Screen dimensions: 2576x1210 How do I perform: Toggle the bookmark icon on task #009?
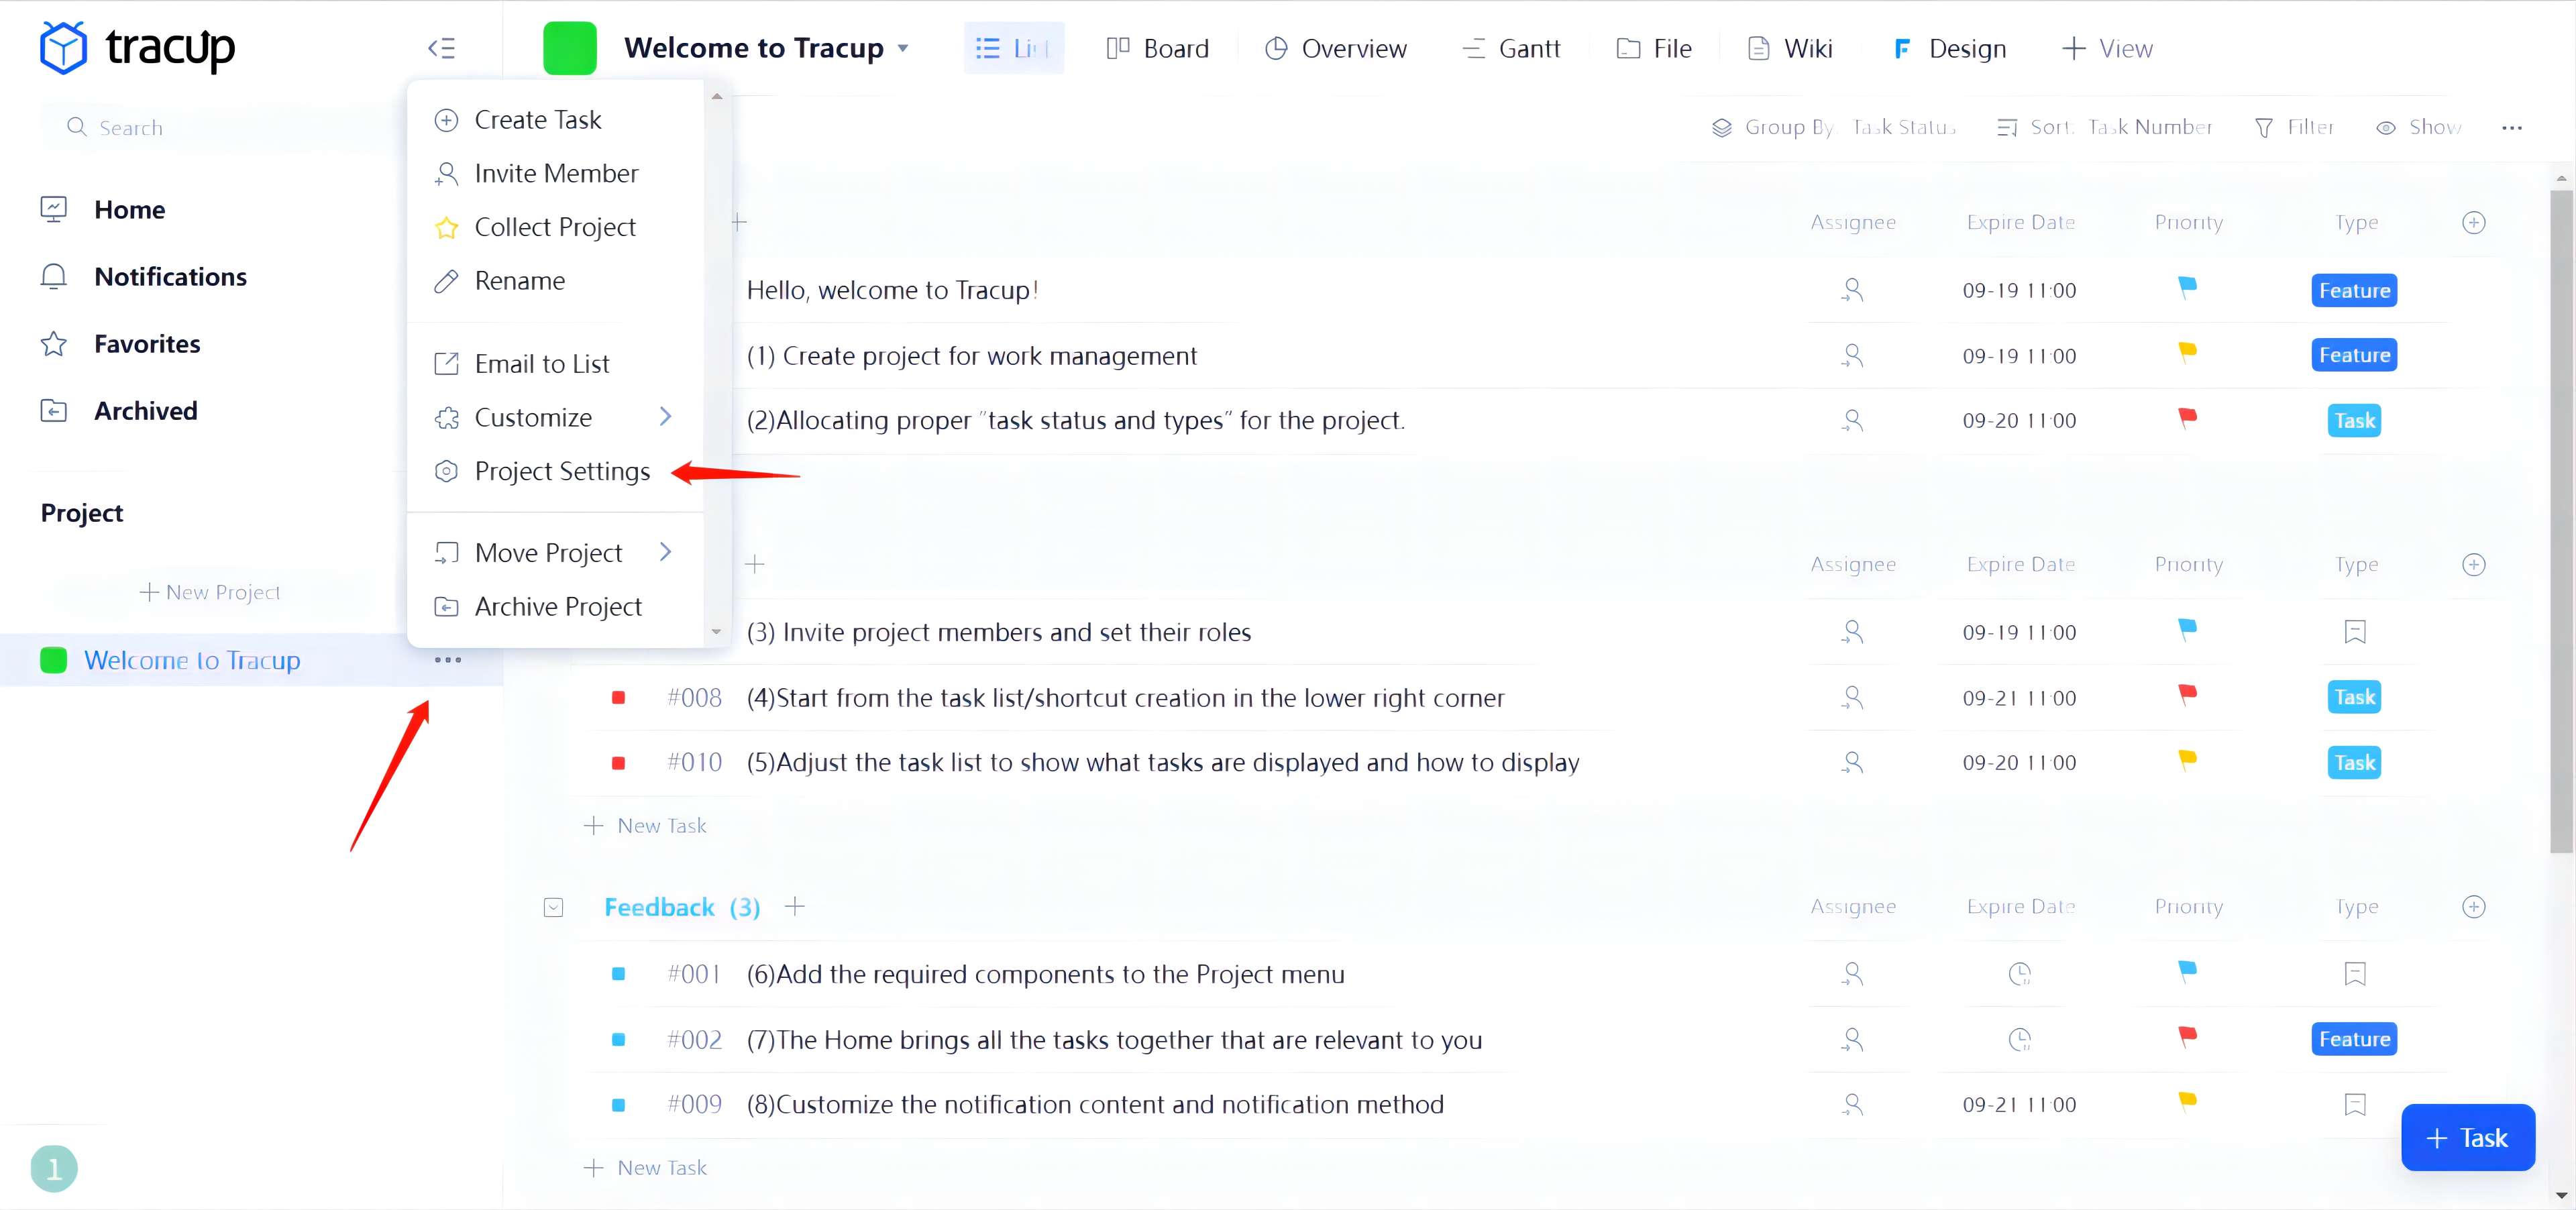point(2355,1104)
